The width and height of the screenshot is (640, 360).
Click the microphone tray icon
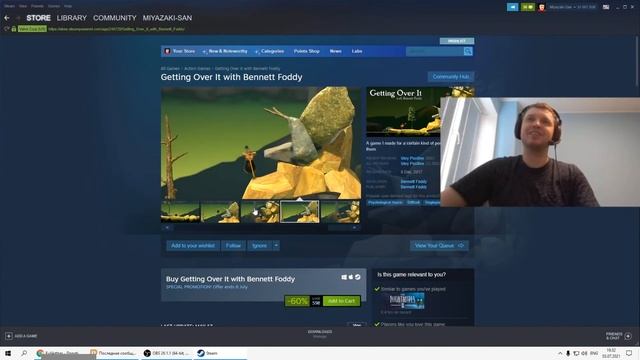(x=568, y=353)
